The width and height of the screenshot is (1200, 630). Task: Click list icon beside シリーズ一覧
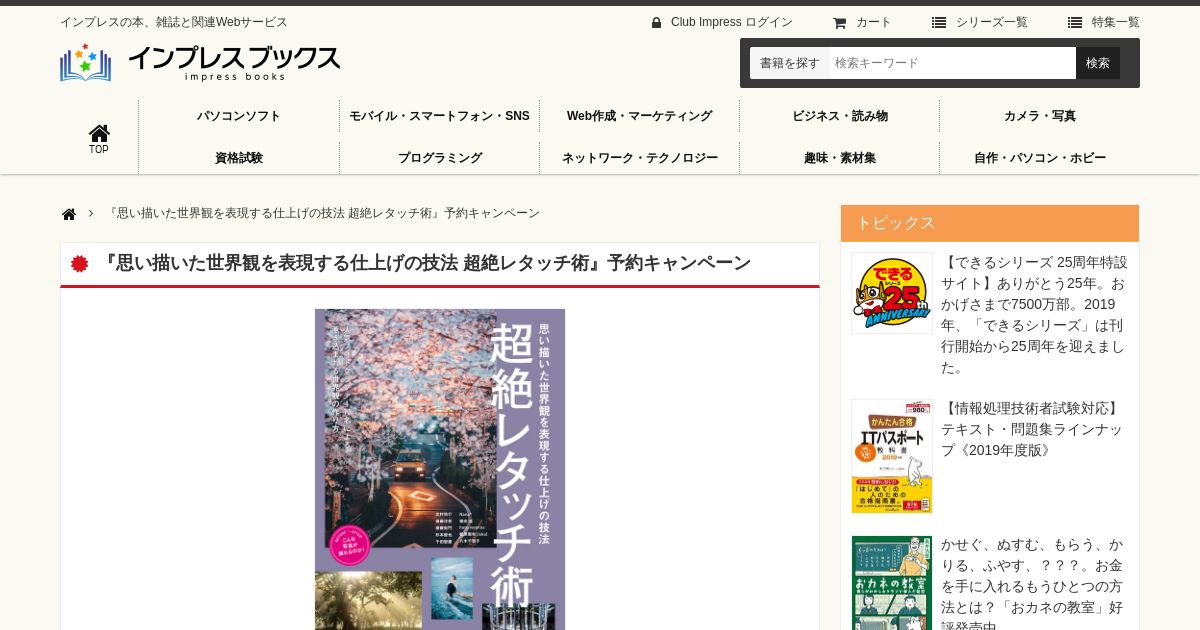tap(939, 22)
